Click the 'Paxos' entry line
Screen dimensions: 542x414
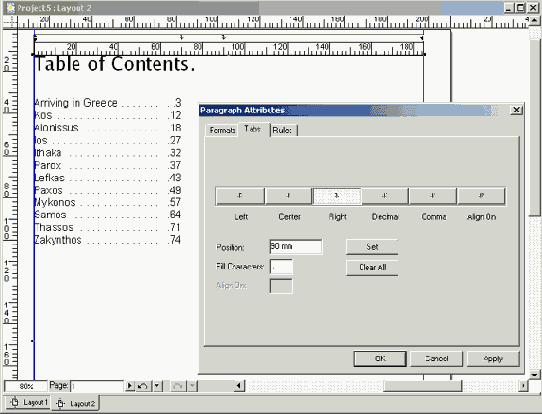[x=108, y=190]
